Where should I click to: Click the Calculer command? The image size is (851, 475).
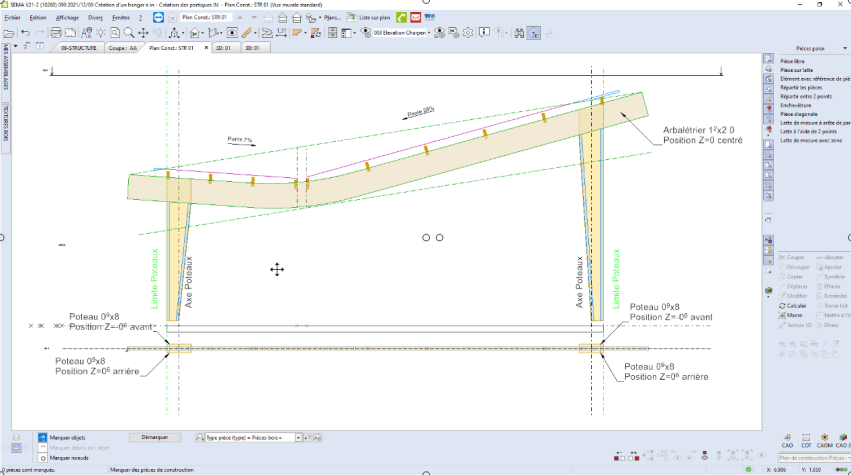796,305
